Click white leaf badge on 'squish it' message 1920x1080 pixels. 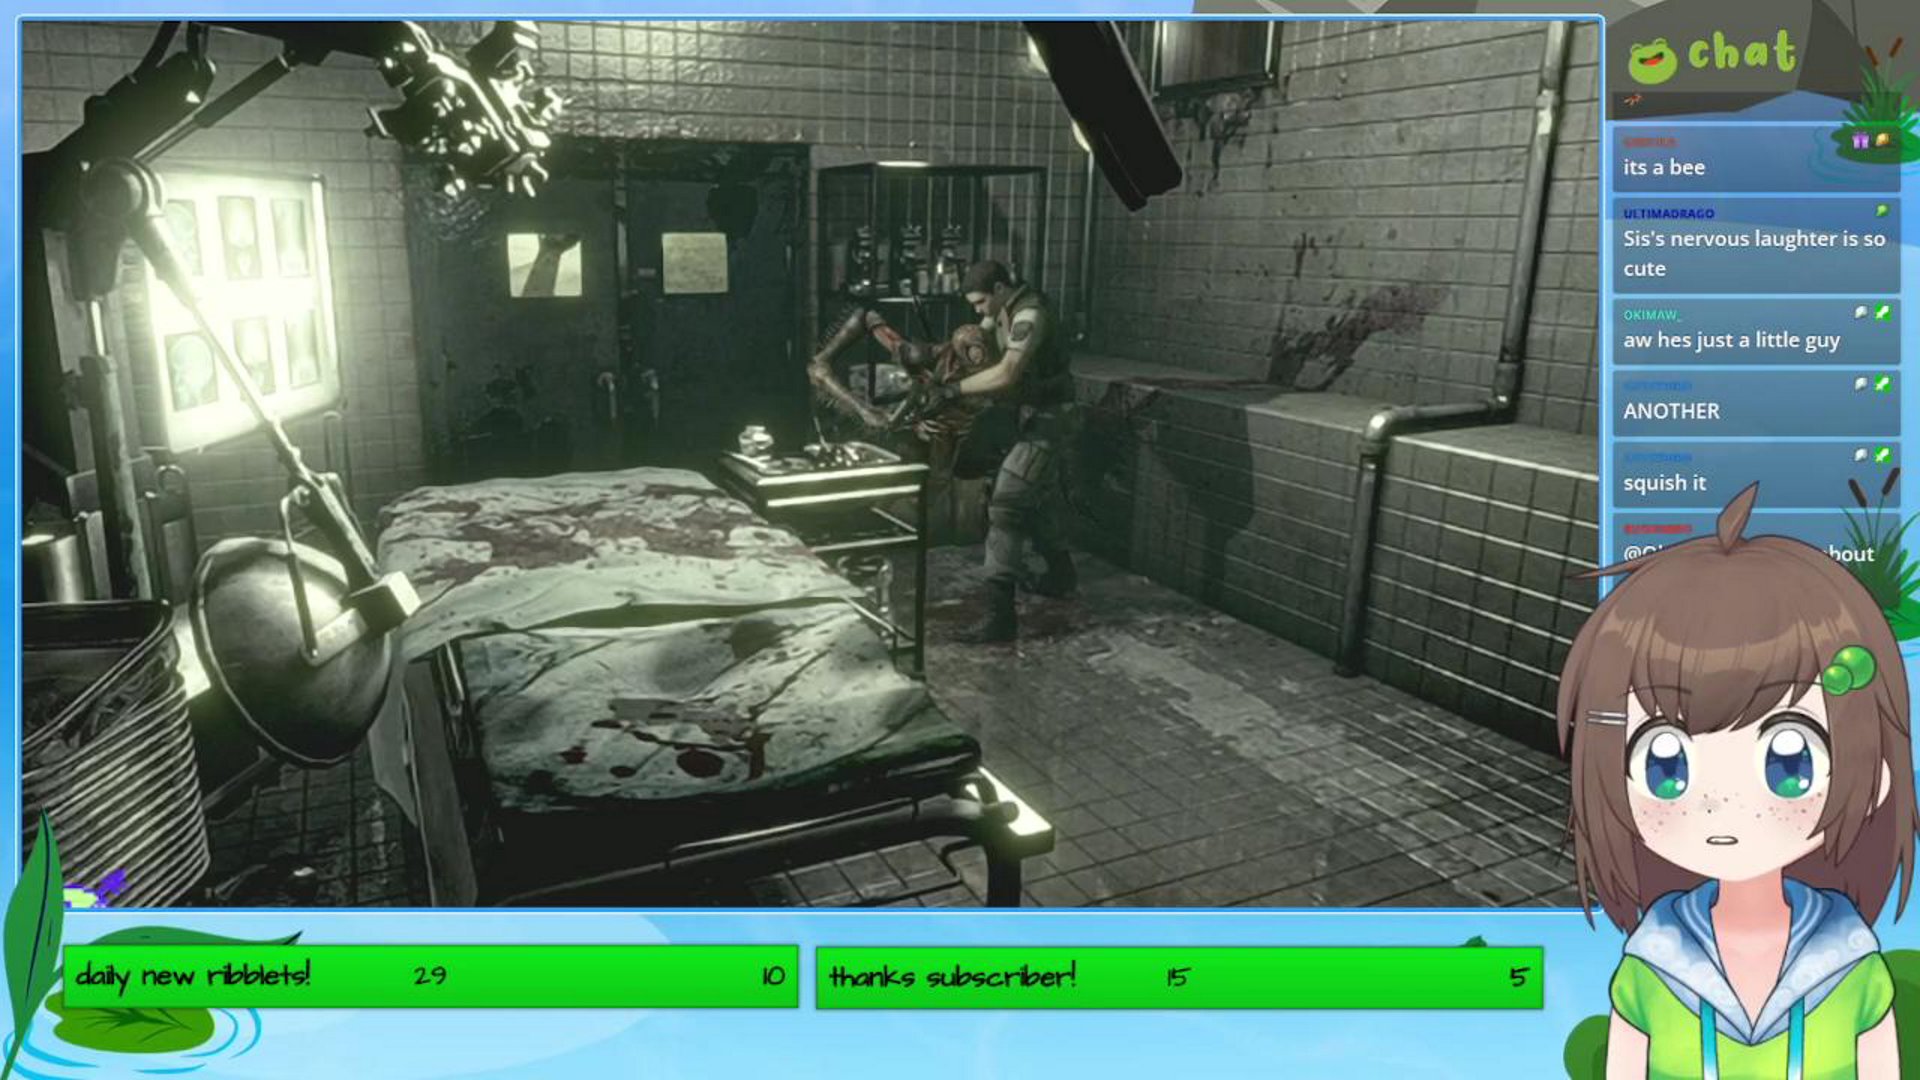click(1860, 455)
